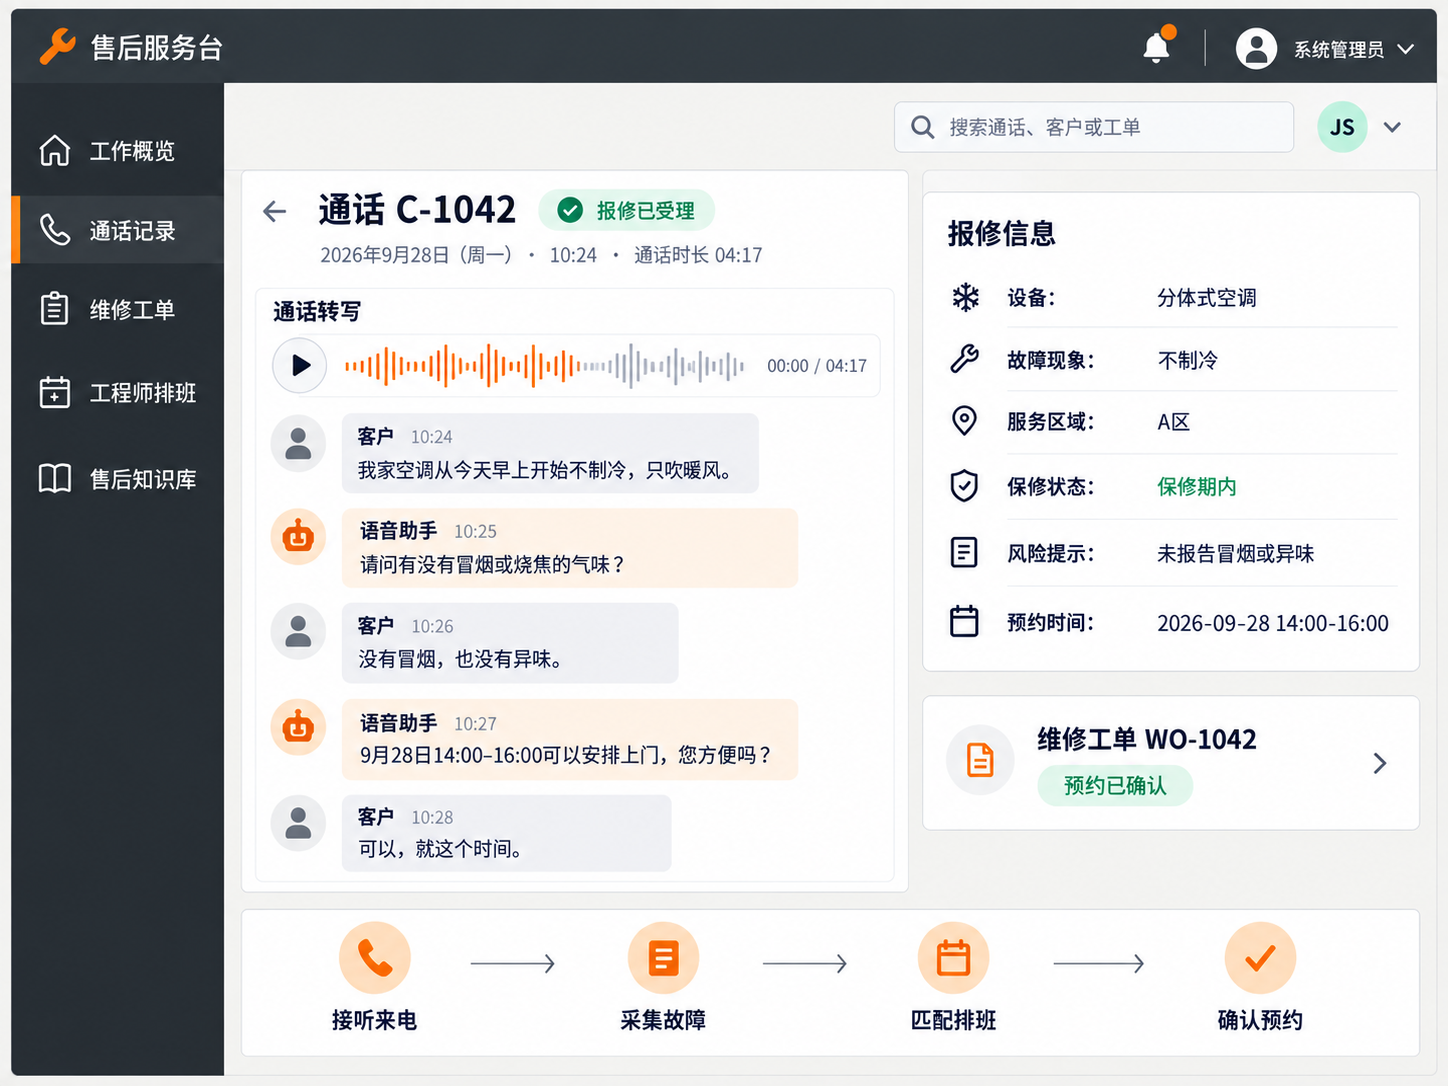Click the calendar icon beside 工程师排班
Screen dimensions: 1448x1086
click(x=55, y=392)
